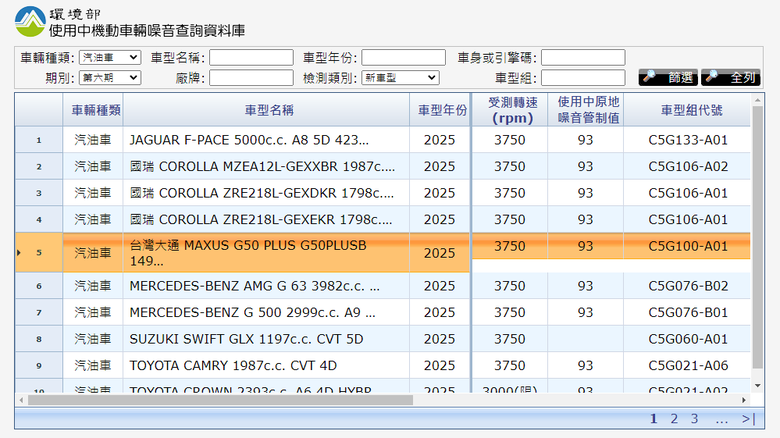Focus the 車型年份 input field
Viewport: 780px width, 438px height.
point(403,58)
